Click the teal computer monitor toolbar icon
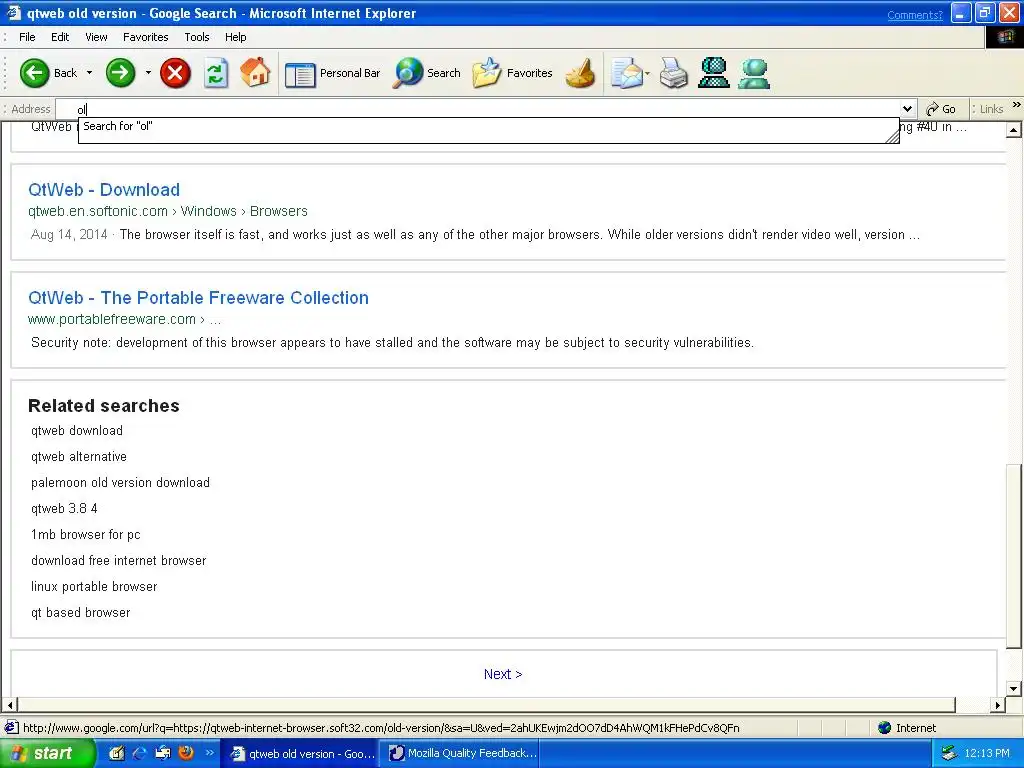 (x=713, y=72)
